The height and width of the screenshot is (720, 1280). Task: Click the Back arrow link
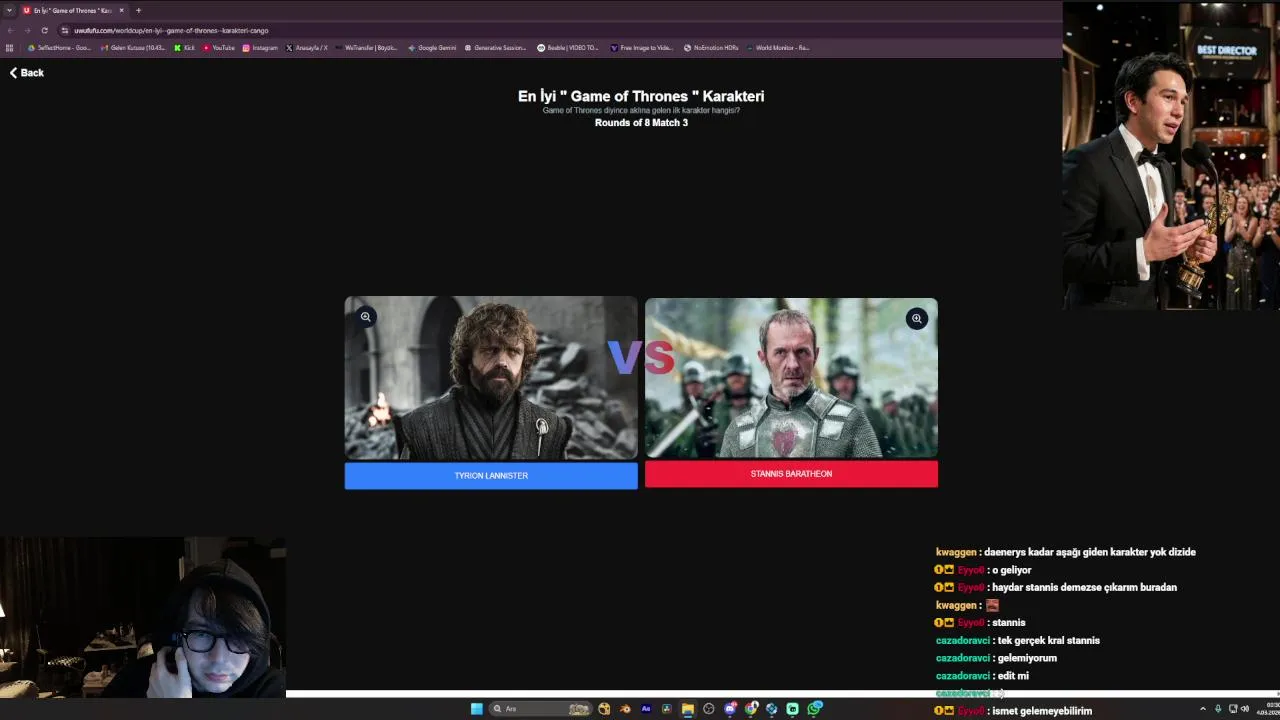(x=27, y=73)
